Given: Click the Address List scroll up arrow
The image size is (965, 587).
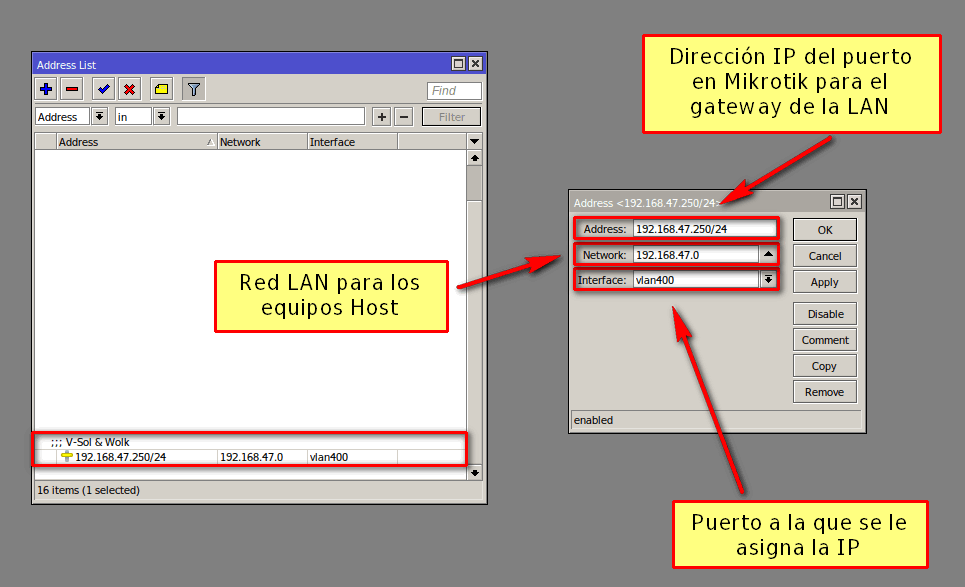Looking at the screenshot, I should pos(474,158).
